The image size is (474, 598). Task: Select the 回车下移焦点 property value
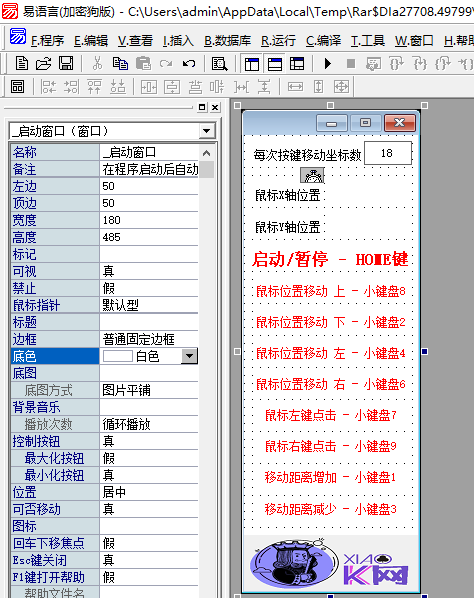click(x=149, y=543)
